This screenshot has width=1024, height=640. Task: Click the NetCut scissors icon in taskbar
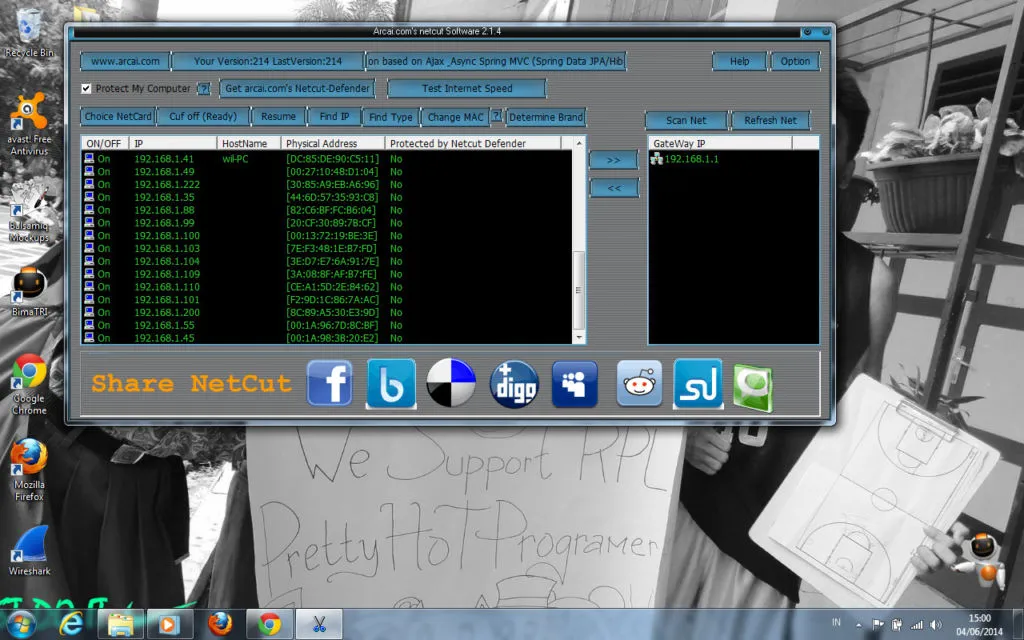[319, 624]
